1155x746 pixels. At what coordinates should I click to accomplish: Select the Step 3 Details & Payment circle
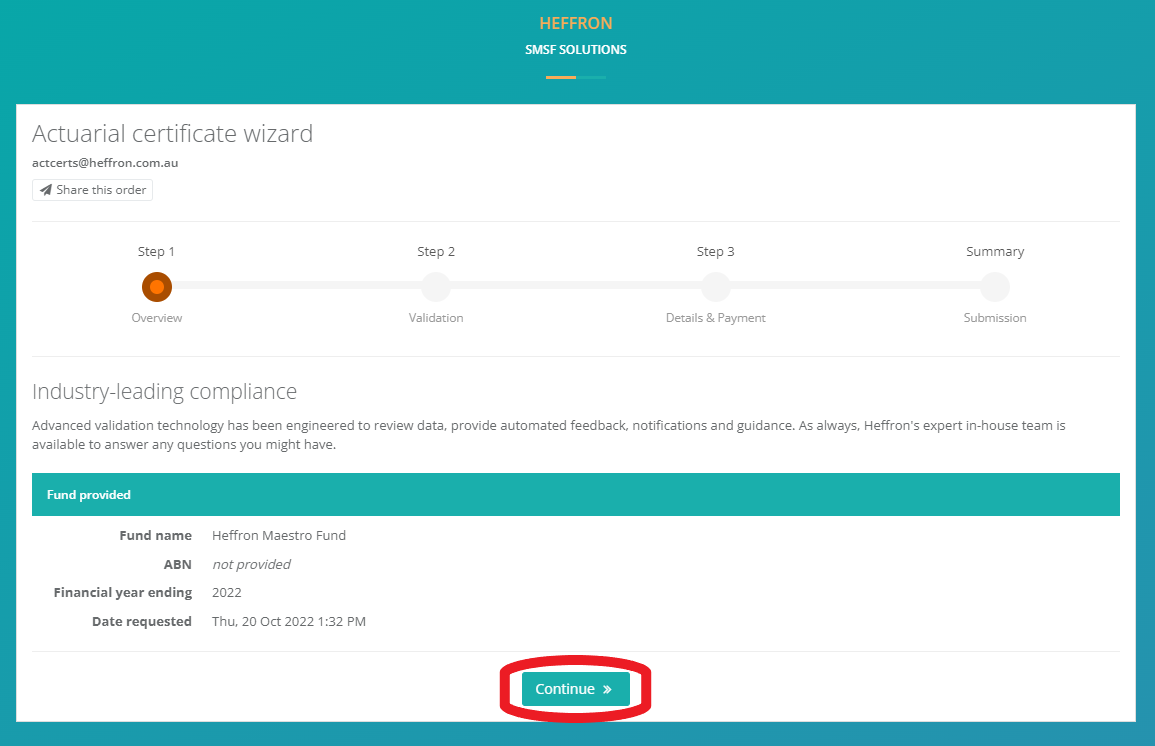715,286
